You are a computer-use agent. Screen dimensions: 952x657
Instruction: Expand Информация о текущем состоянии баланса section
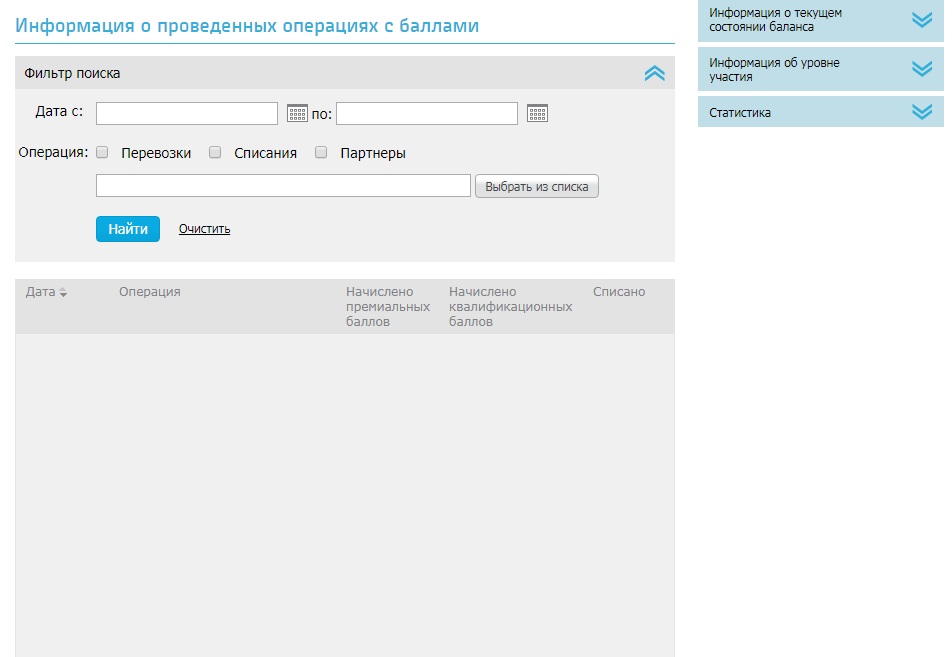921,20
